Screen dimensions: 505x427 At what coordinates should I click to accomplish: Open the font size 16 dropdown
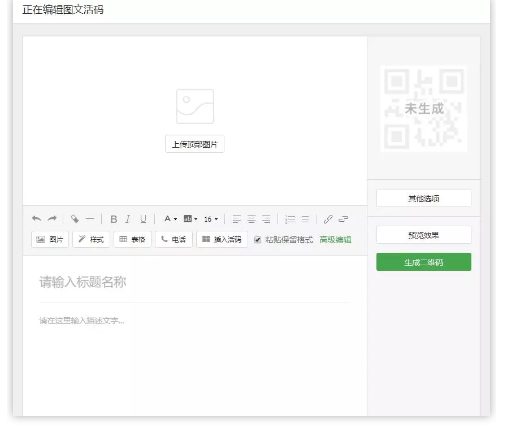(x=211, y=219)
